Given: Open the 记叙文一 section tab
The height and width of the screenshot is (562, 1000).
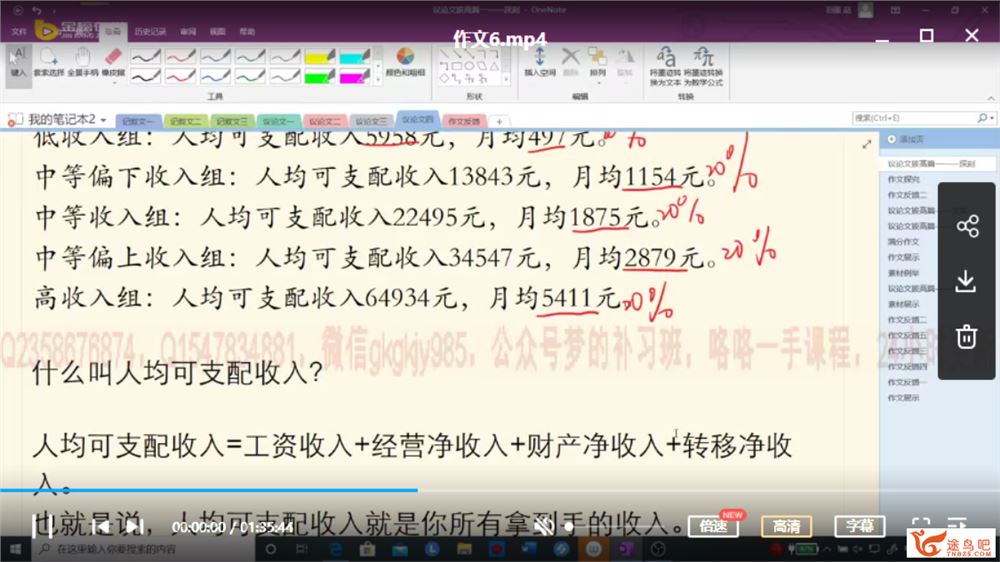Looking at the screenshot, I should click(138, 121).
